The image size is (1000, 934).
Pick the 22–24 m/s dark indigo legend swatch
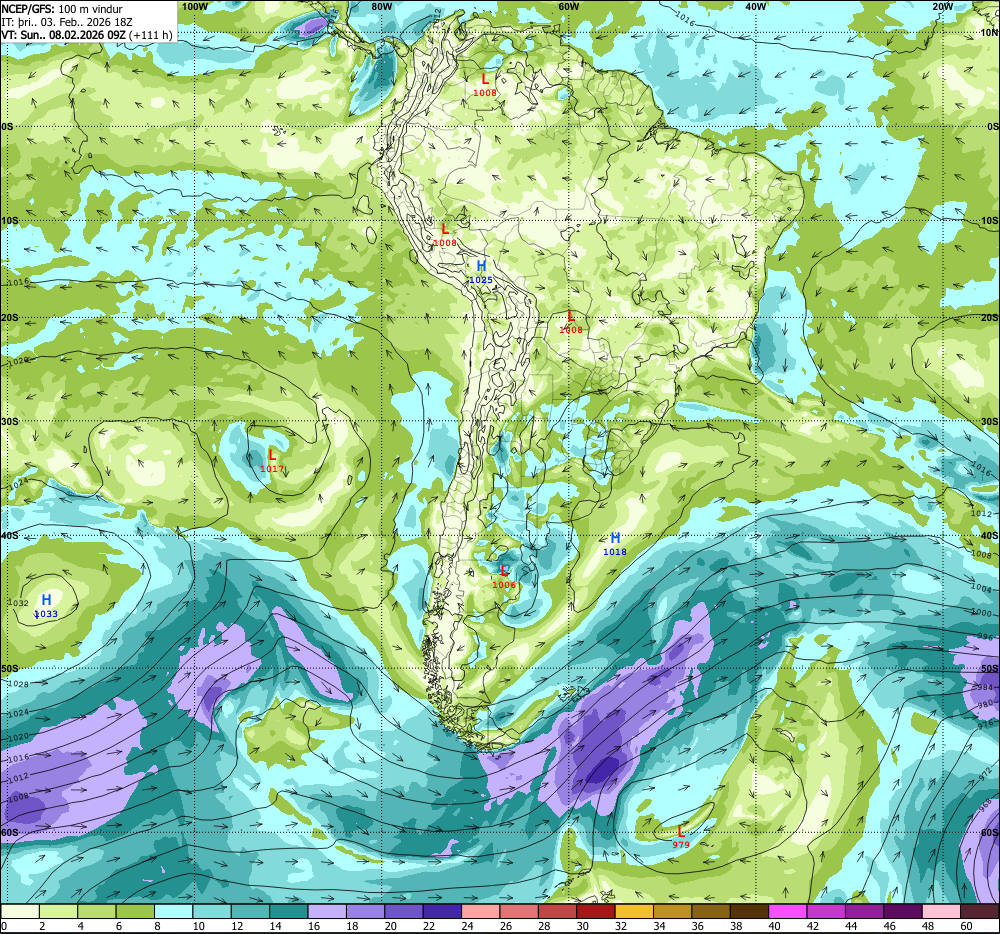click(442, 910)
